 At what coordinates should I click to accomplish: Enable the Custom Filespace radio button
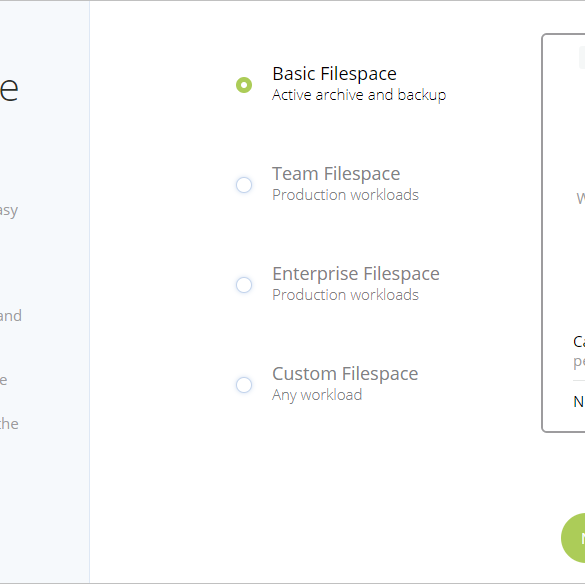[244, 385]
